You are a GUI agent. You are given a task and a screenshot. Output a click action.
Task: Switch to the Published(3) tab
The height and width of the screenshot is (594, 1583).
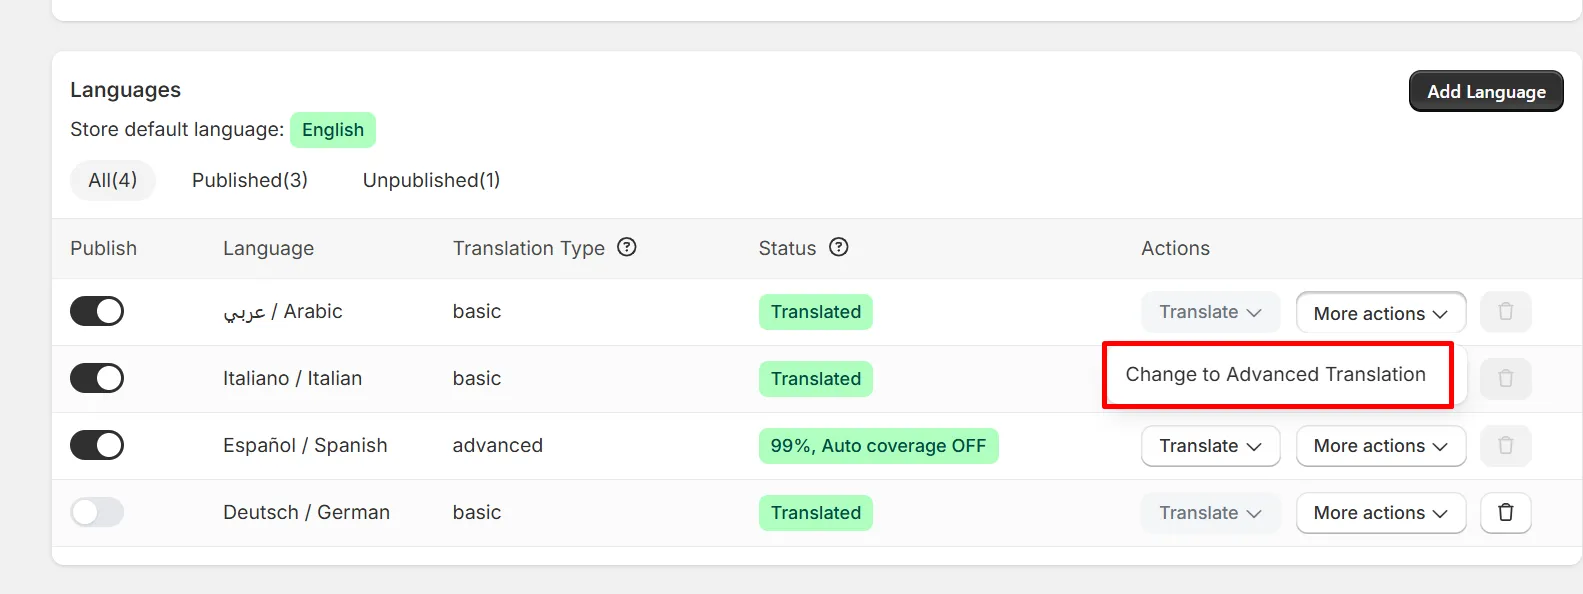[x=250, y=180]
